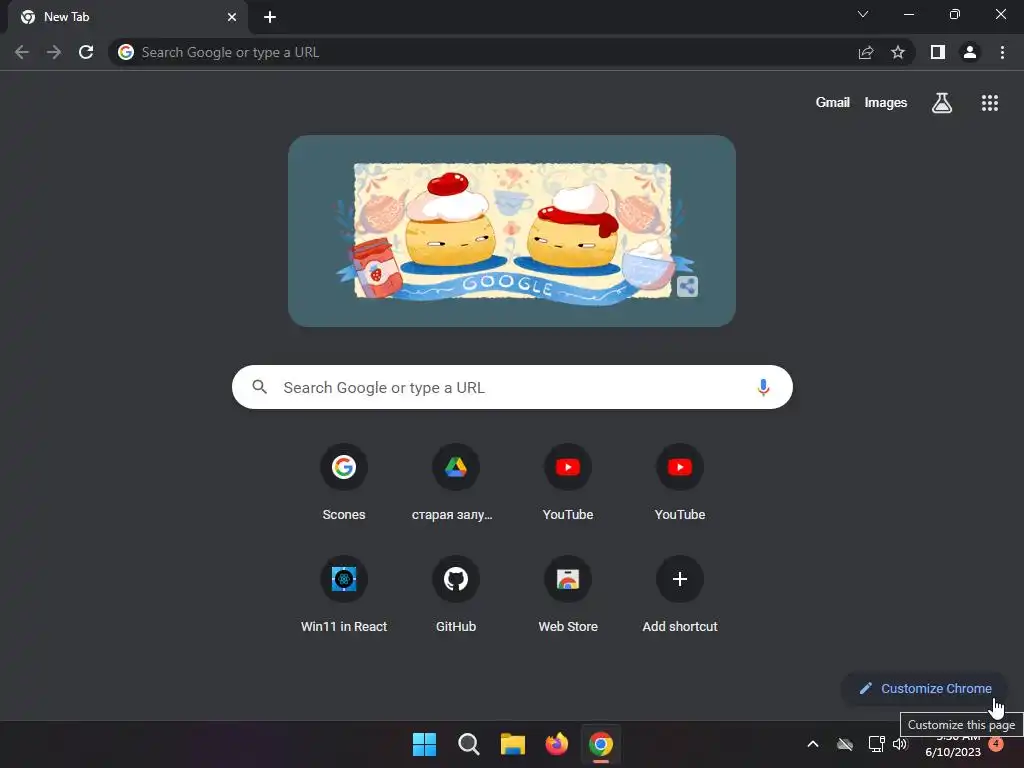
Task: Share the Google Doodle via share icon
Action: click(687, 286)
